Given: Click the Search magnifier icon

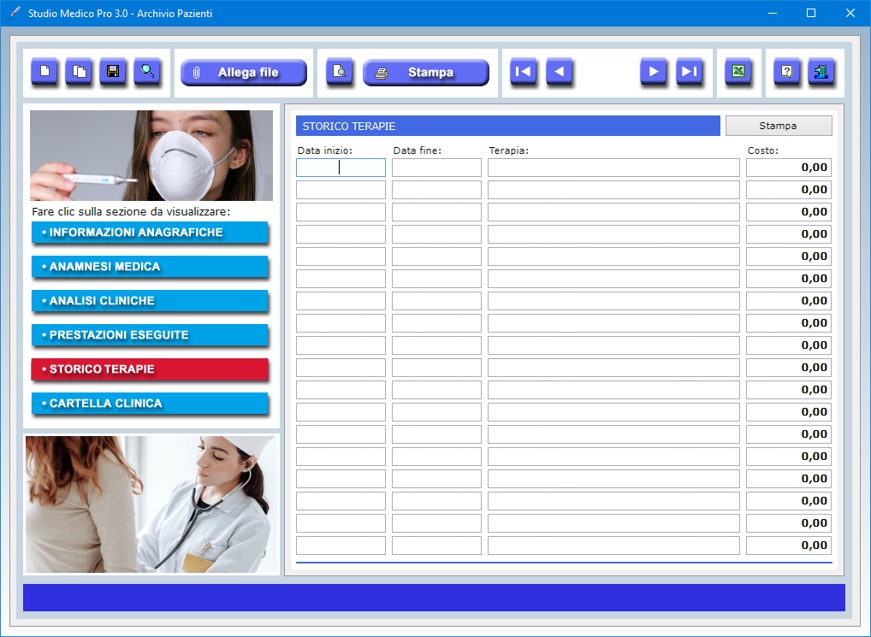Looking at the screenshot, I should pyautogui.click(x=147, y=72).
